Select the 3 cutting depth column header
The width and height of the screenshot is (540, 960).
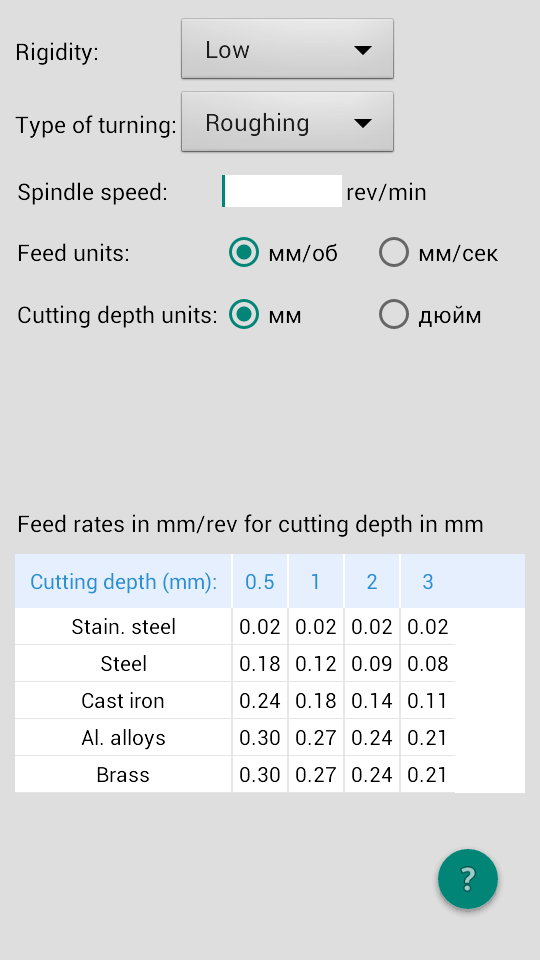[427, 581]
